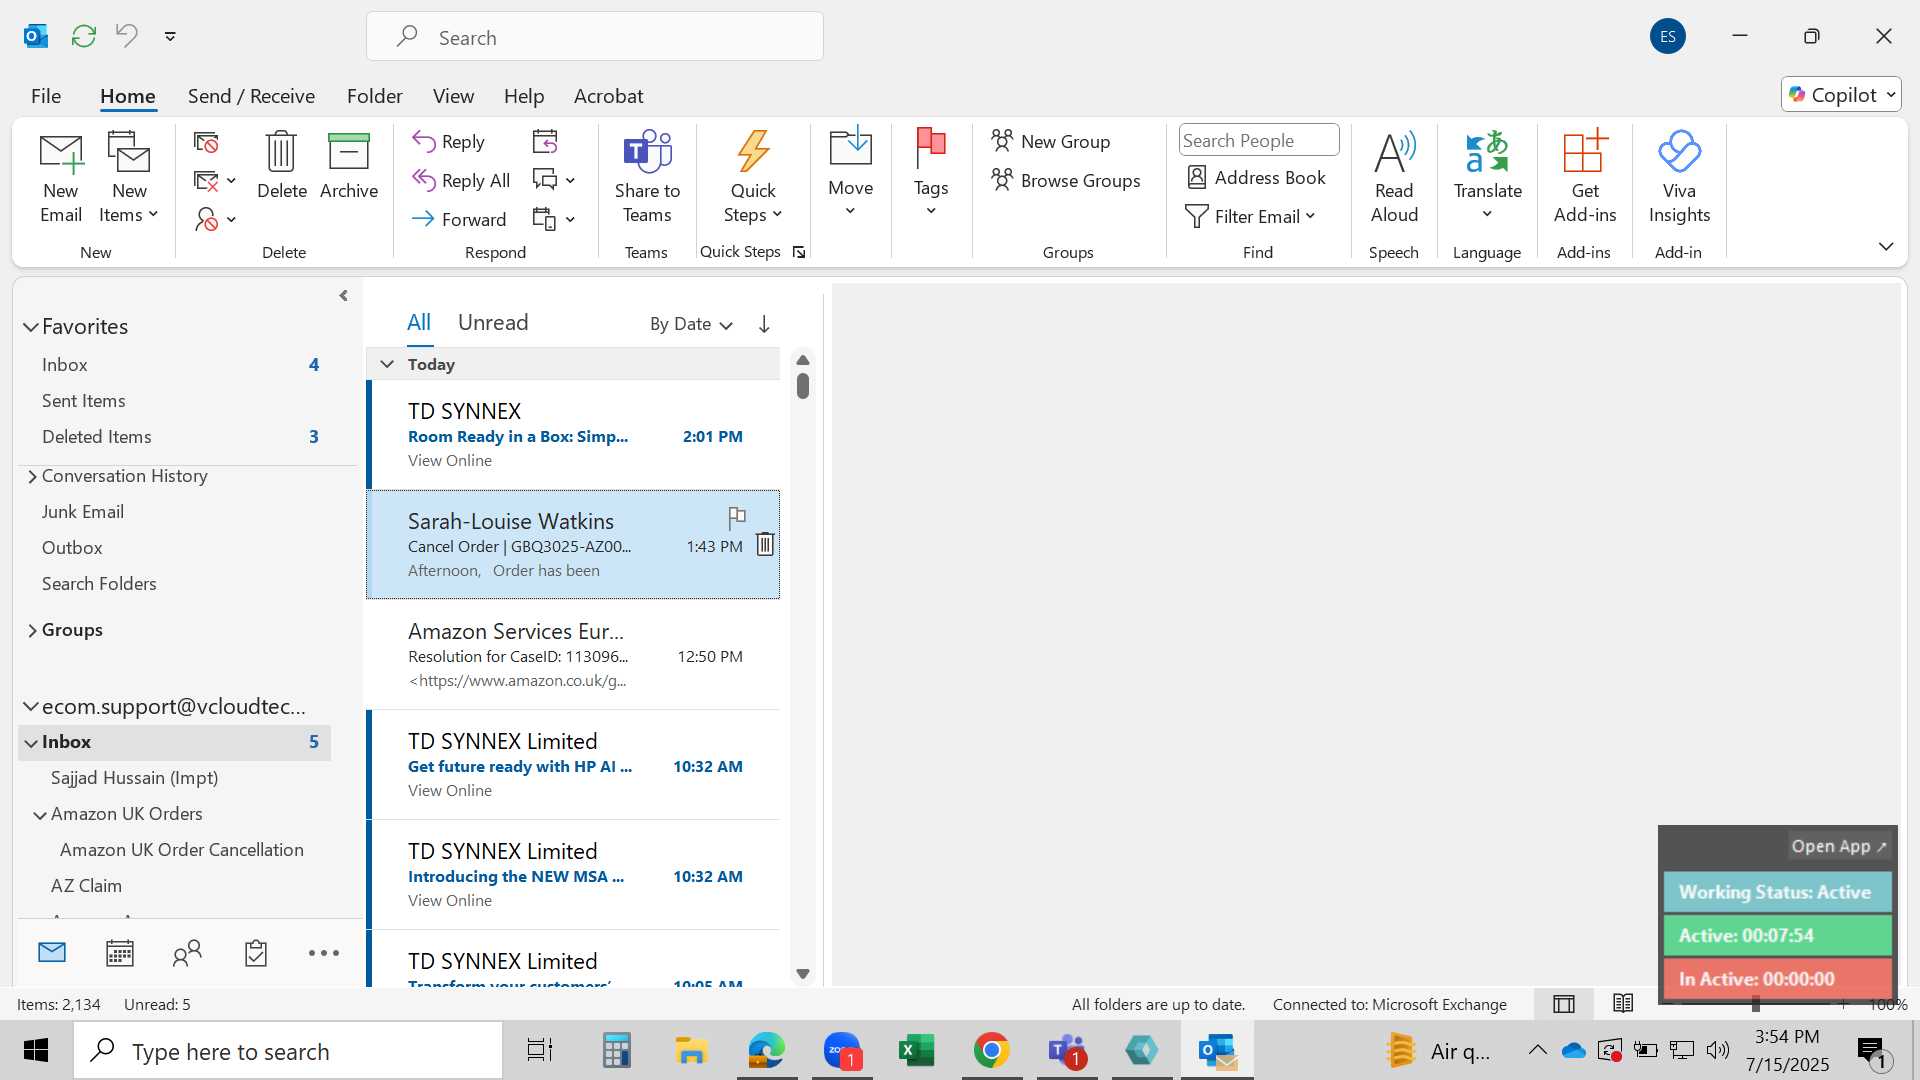Show more navigation options
This screenshot has height=1080, width=1920.
(x=324, y=953)
